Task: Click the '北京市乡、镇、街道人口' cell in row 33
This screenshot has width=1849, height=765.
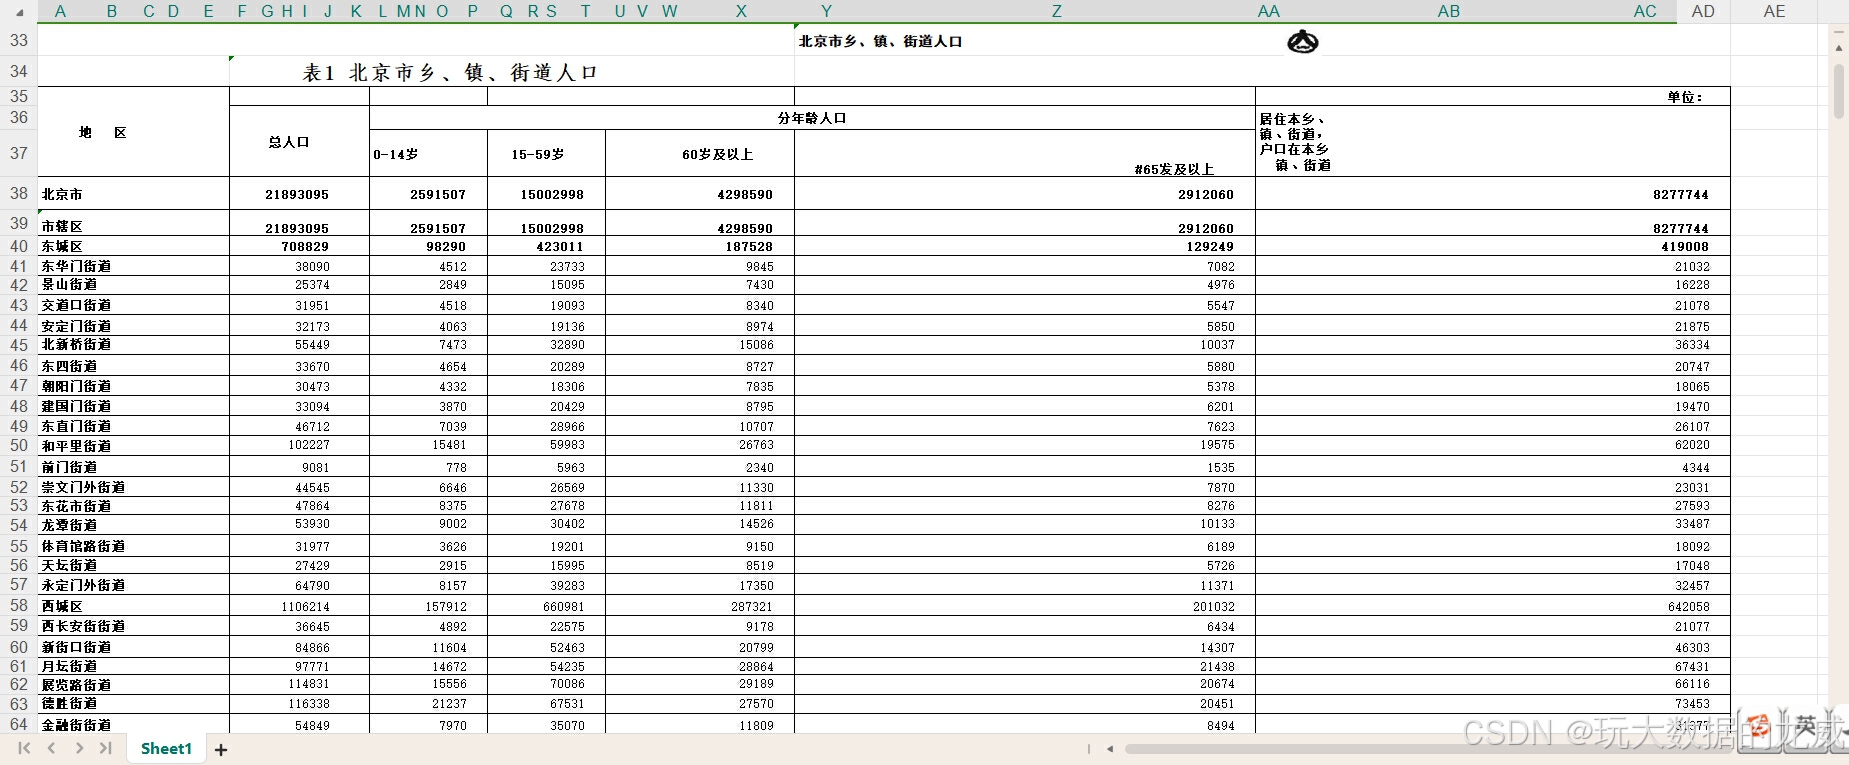Action: (880, 41)
